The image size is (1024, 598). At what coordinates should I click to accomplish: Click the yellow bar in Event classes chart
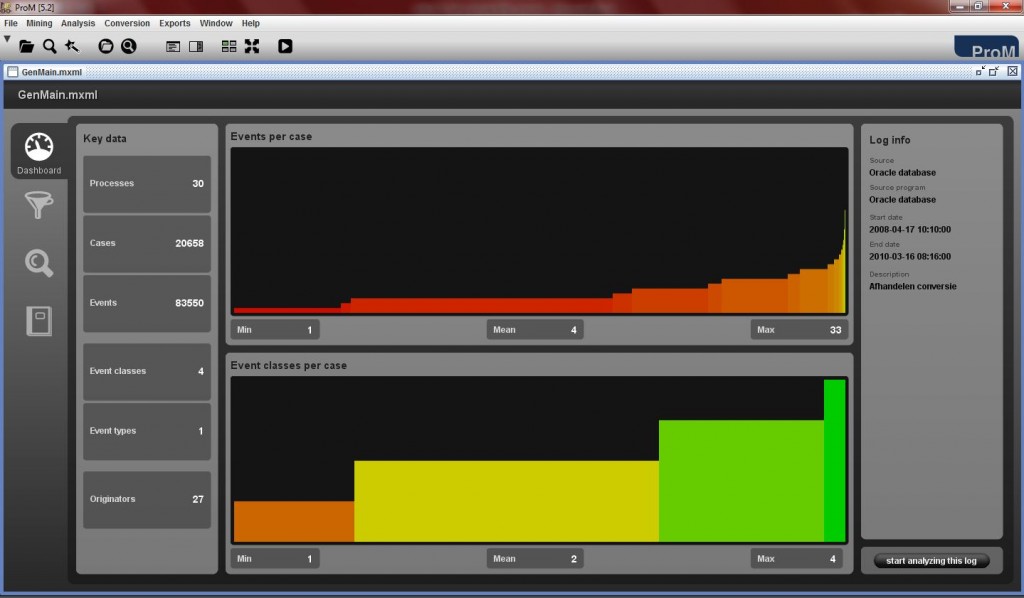[506, 501]
